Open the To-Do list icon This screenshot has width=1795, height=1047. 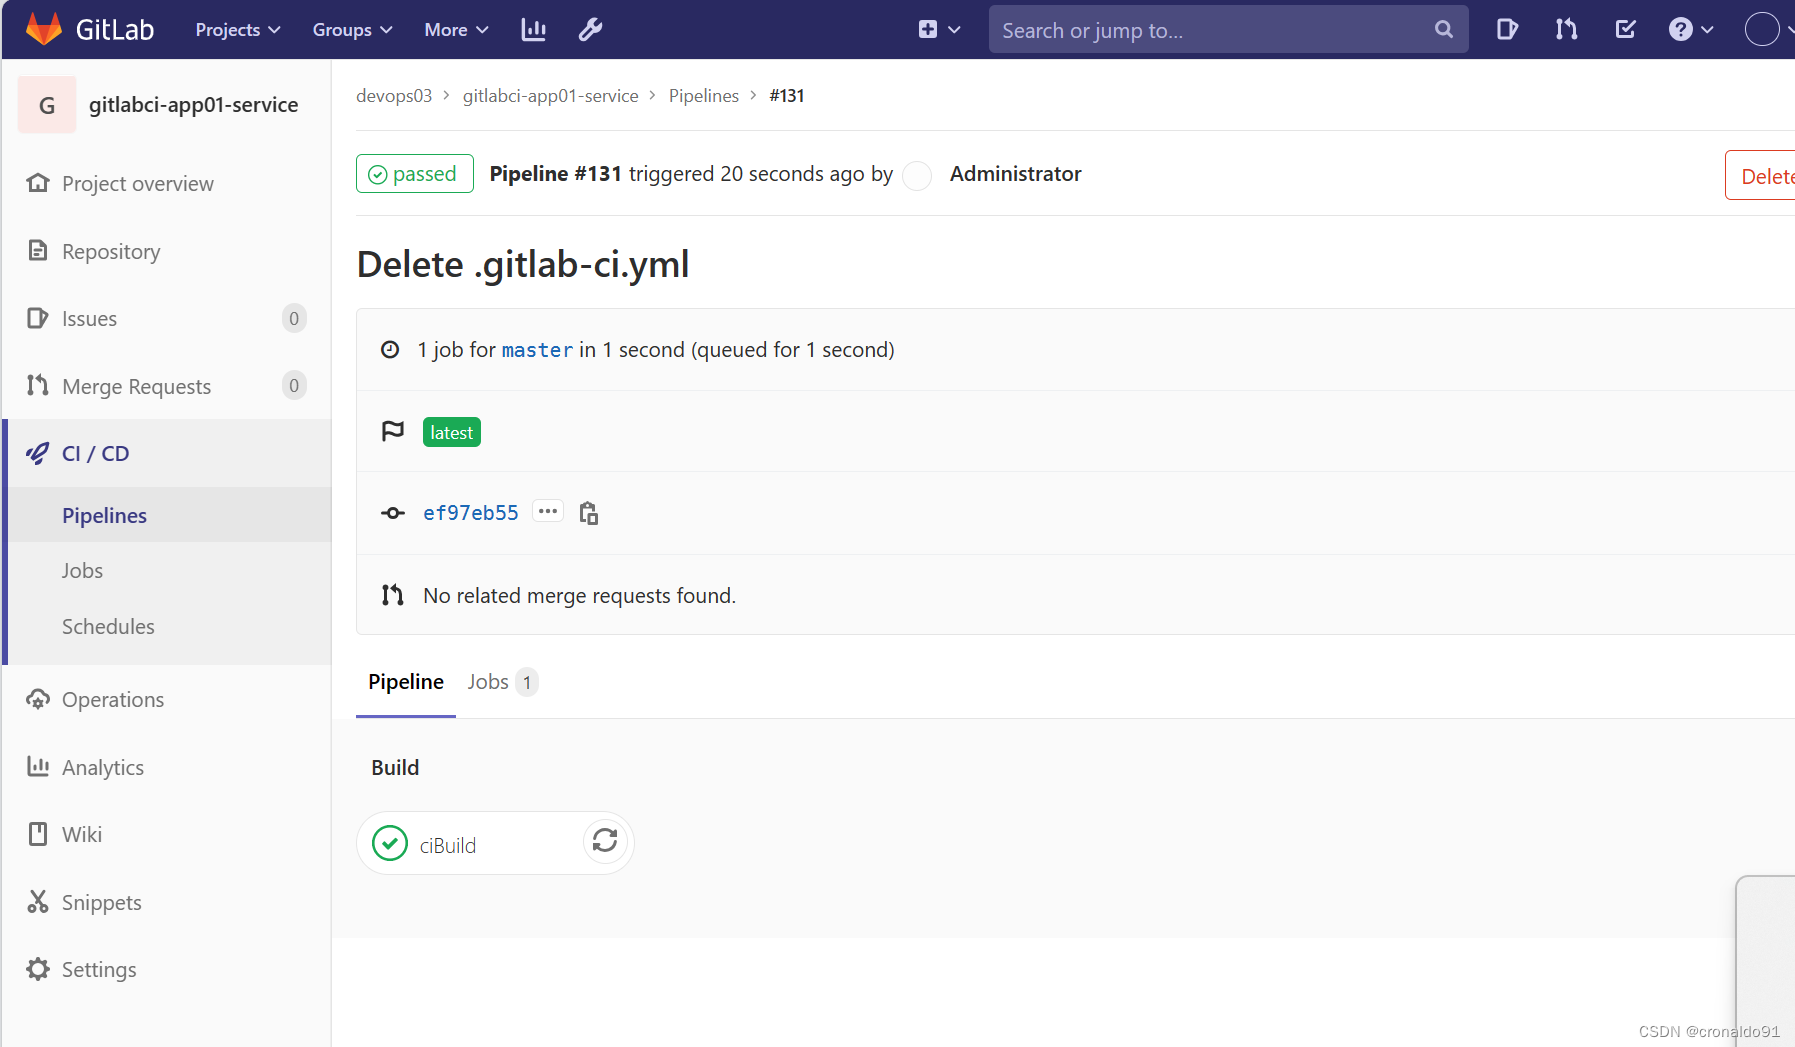[1625, 30]
